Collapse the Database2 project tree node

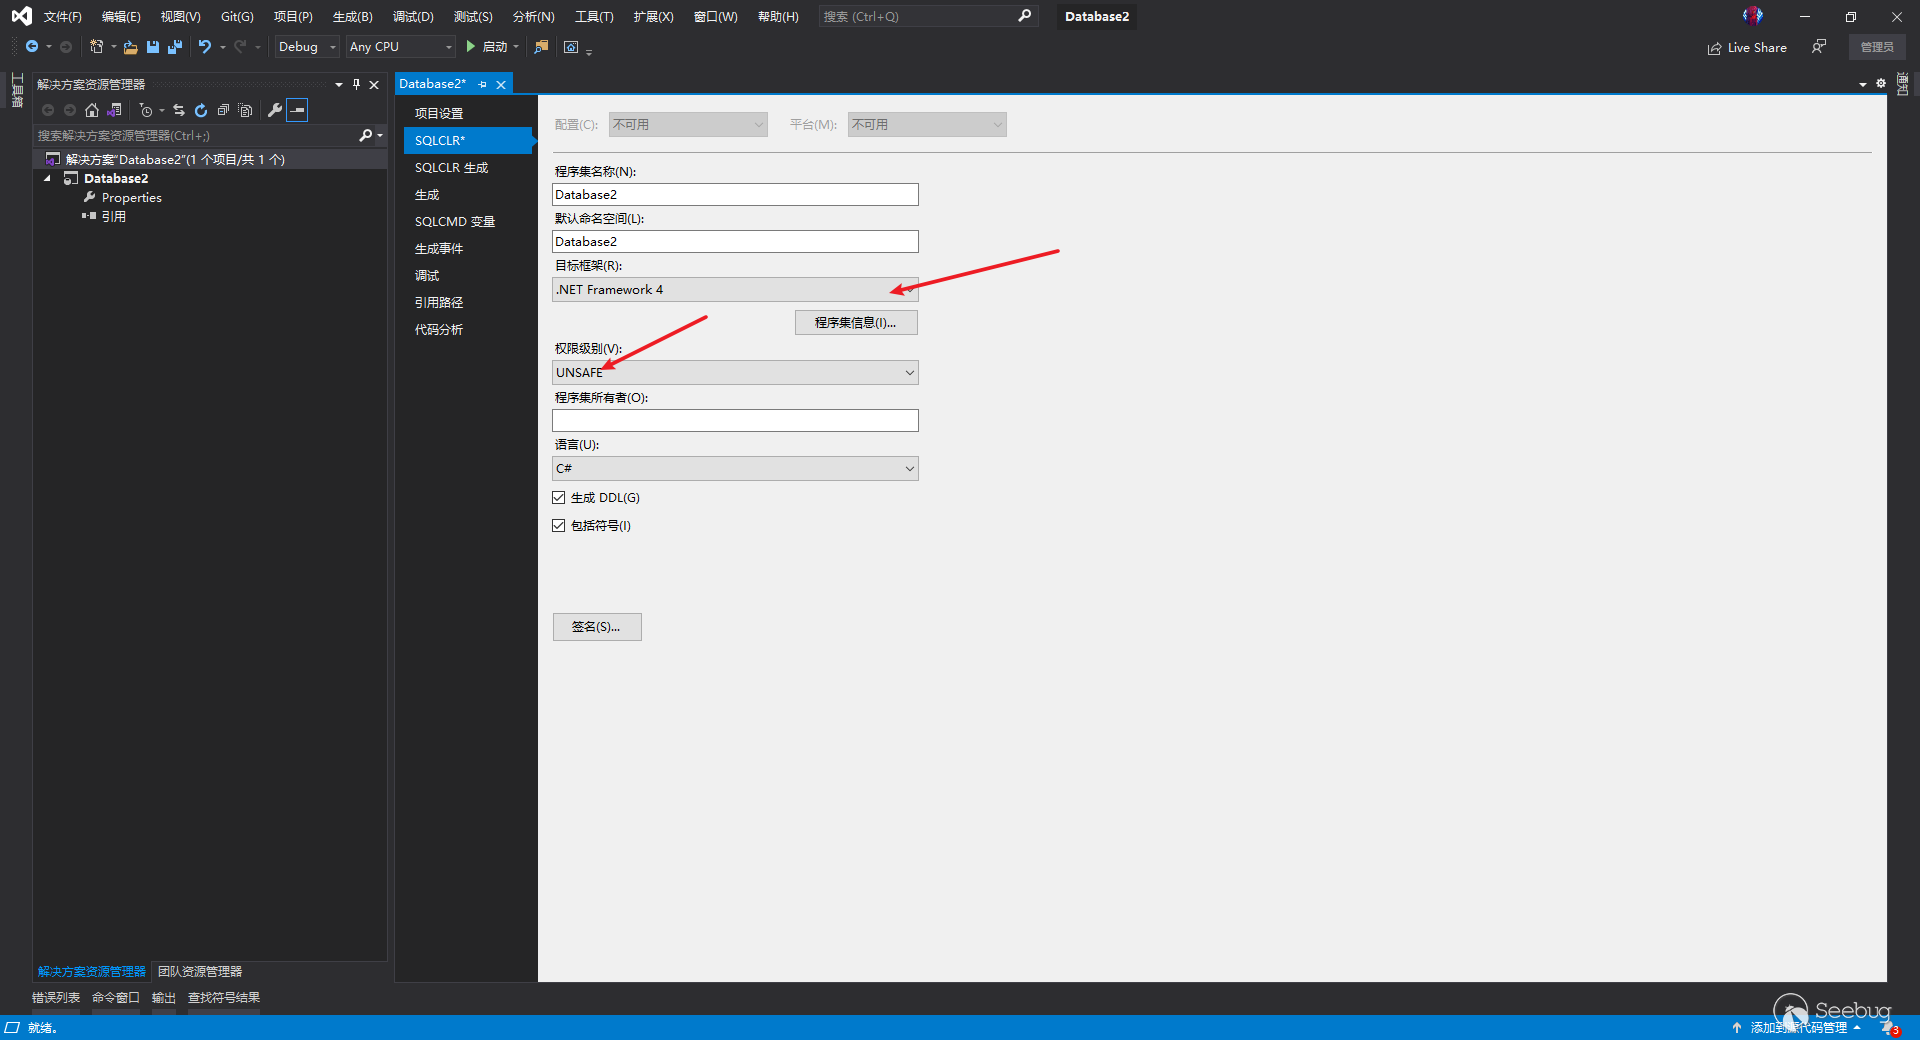47,179
